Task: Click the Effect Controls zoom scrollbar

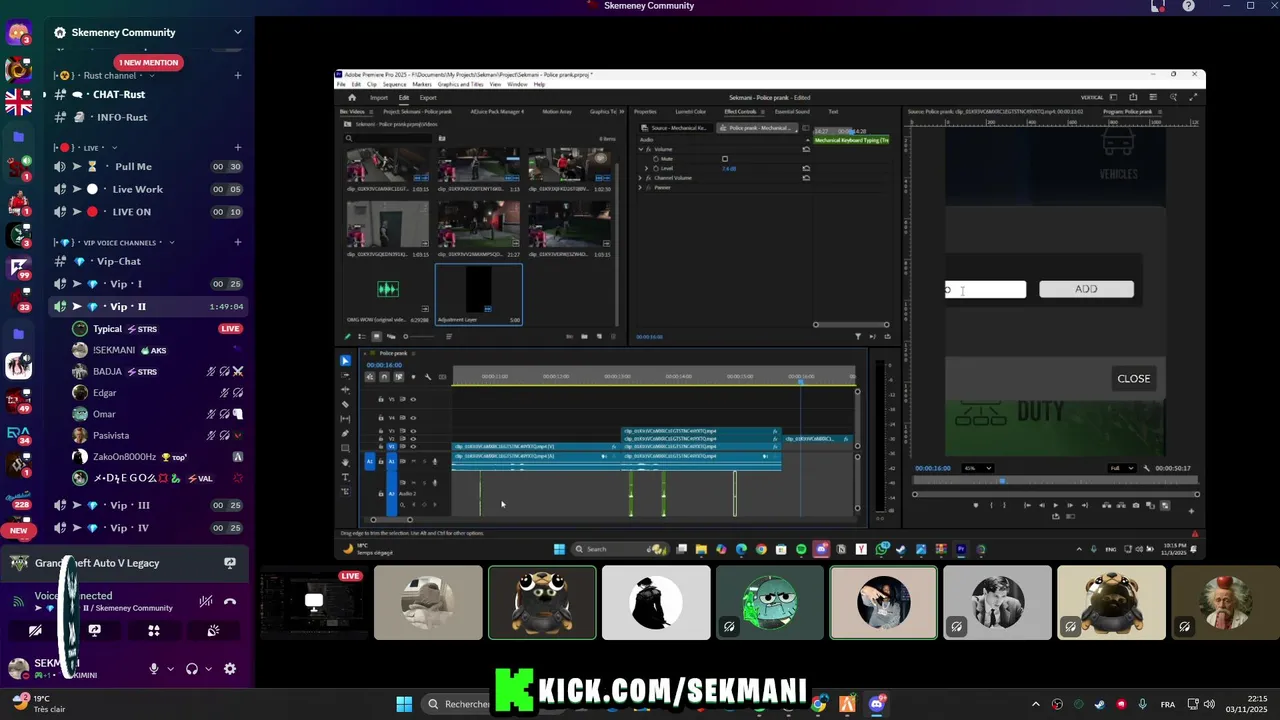Action: [851, 324]
